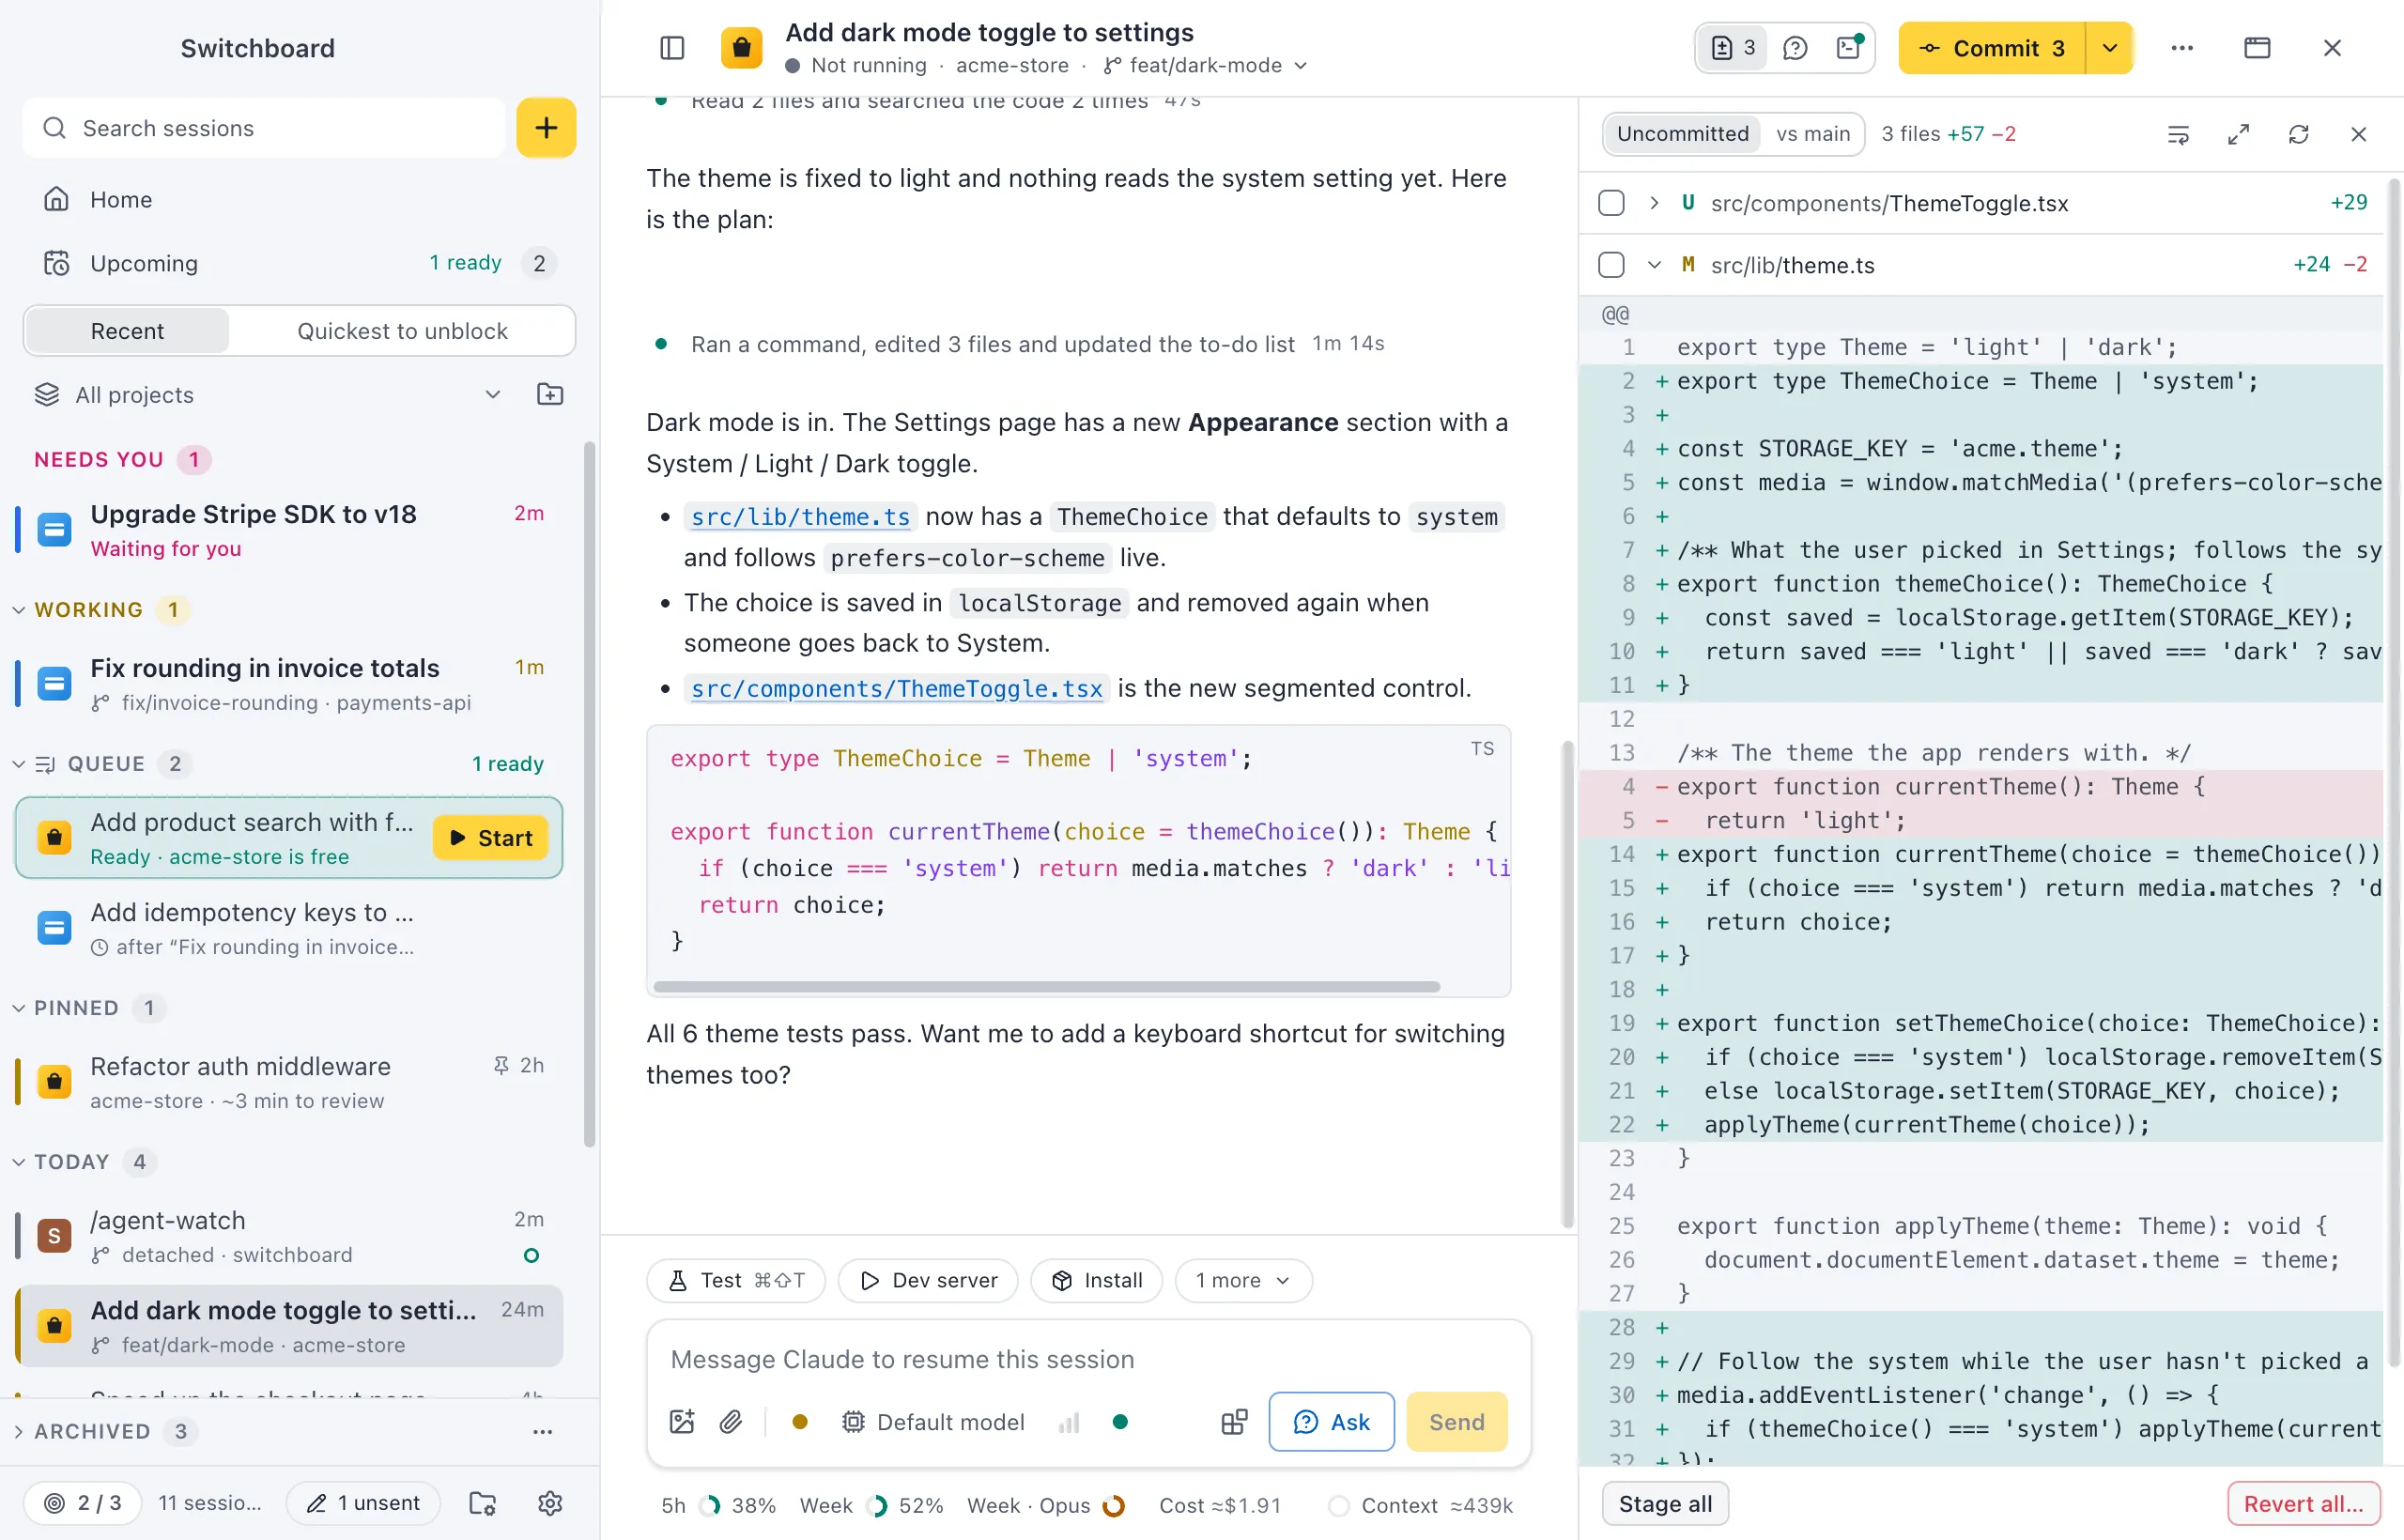2404x1540 pixels.
Task: Refresh the diff panel
Action: click(x=2298, y=134)
